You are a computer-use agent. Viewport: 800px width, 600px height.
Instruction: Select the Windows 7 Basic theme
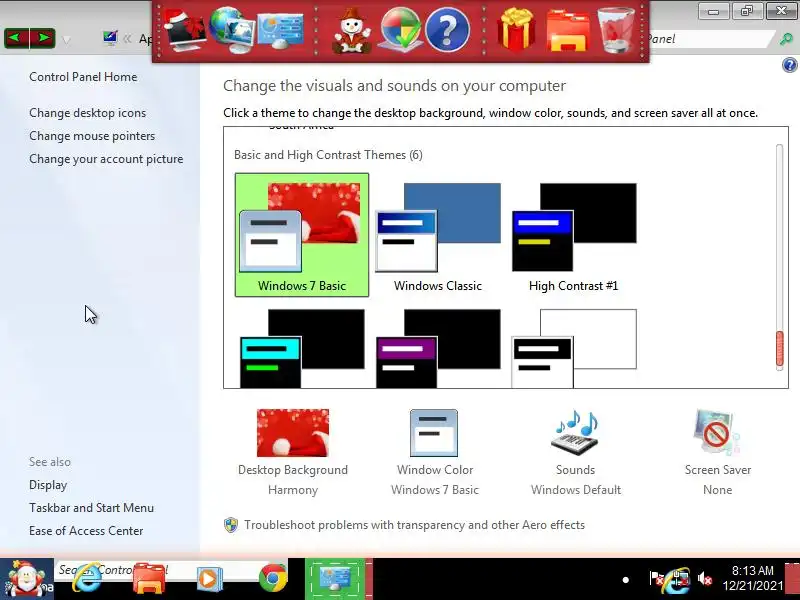click(302, 235)
